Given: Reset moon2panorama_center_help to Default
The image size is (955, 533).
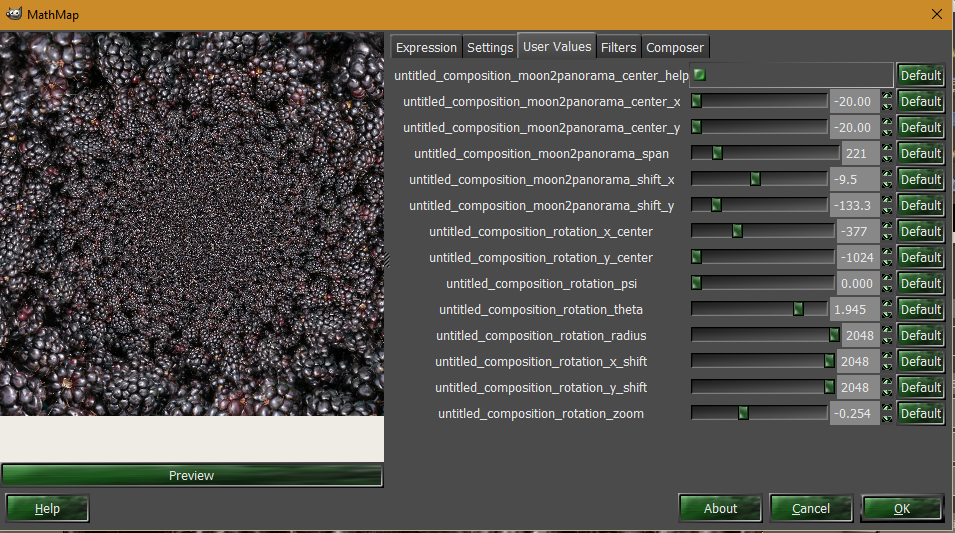Looking at the screenshot, I should click(920, 76).
